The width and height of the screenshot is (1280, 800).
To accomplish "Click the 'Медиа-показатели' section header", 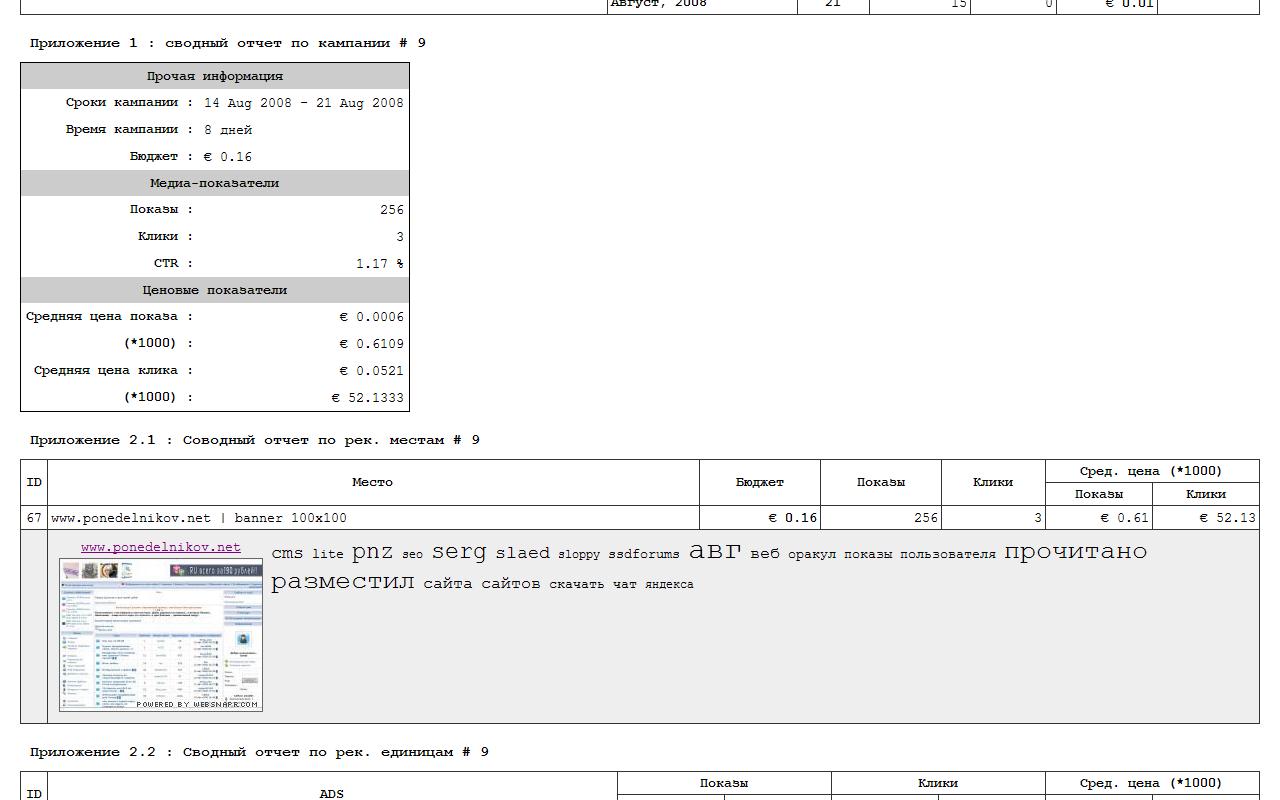I will coord(214,183).
